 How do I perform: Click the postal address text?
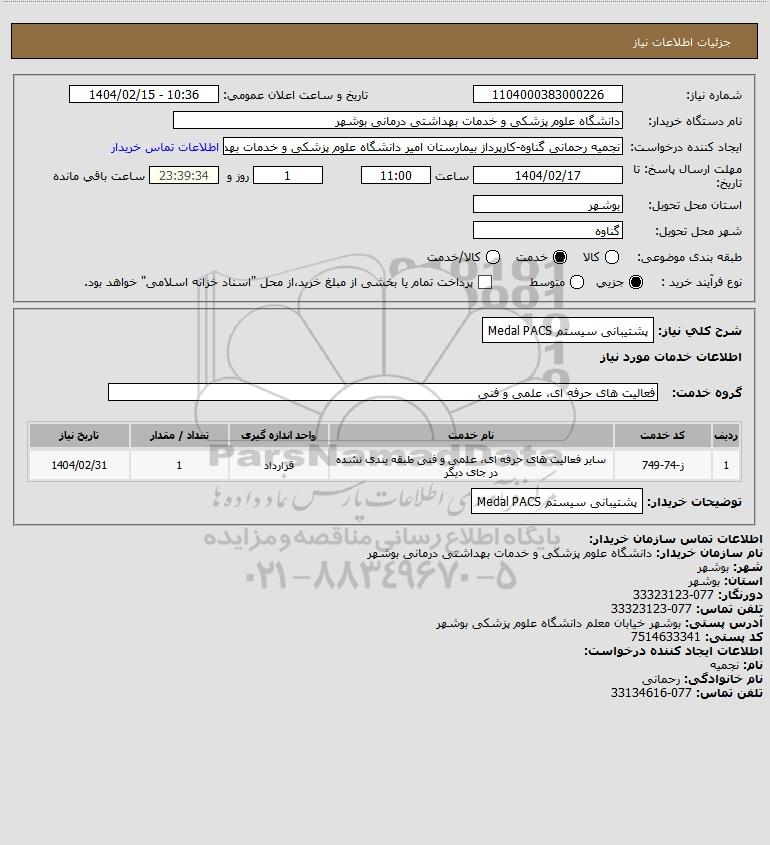pyautogui.click(x=558, y=623)
